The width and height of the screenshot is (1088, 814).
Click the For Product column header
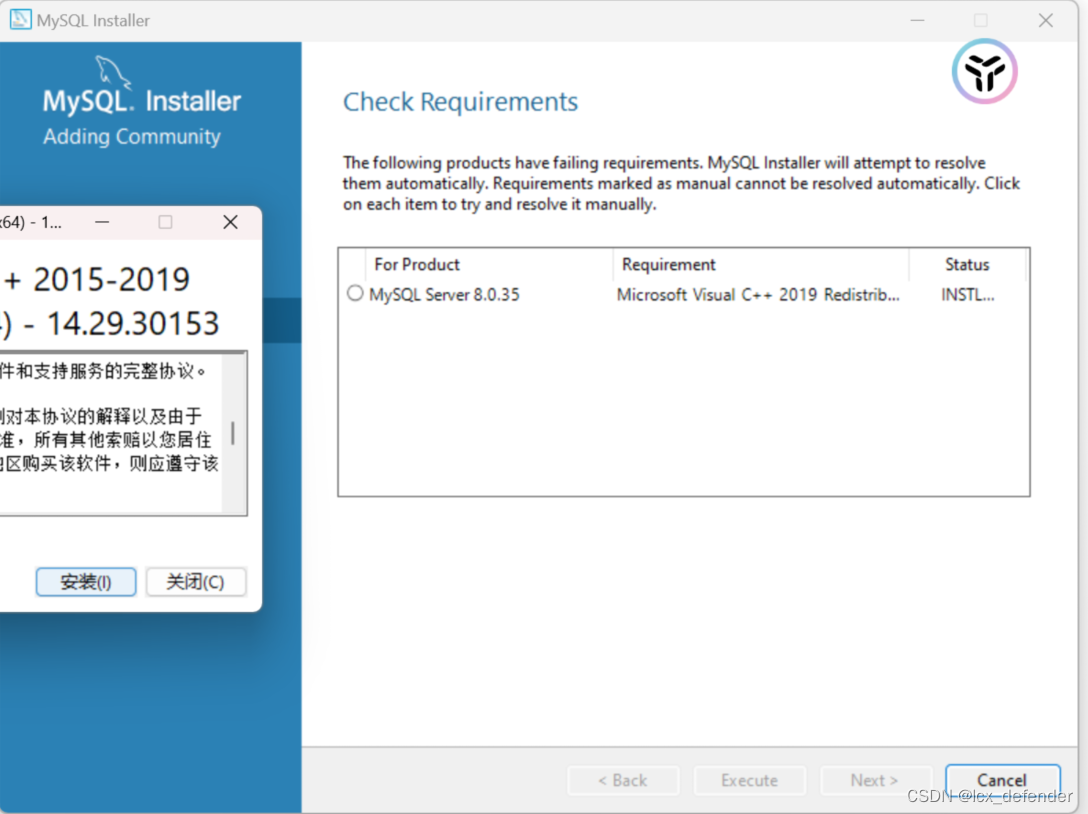pyautogui.click(x=489, y=264)
